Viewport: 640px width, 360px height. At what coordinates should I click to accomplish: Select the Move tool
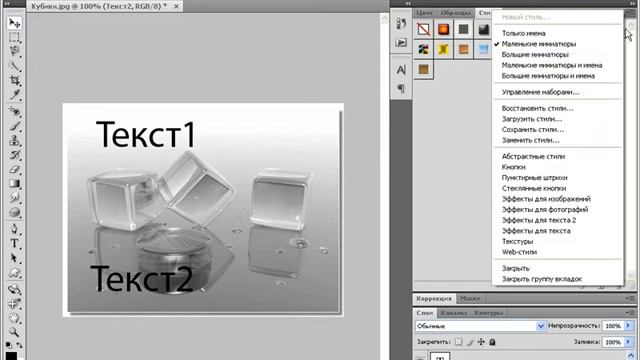click(x=14, y=23)
